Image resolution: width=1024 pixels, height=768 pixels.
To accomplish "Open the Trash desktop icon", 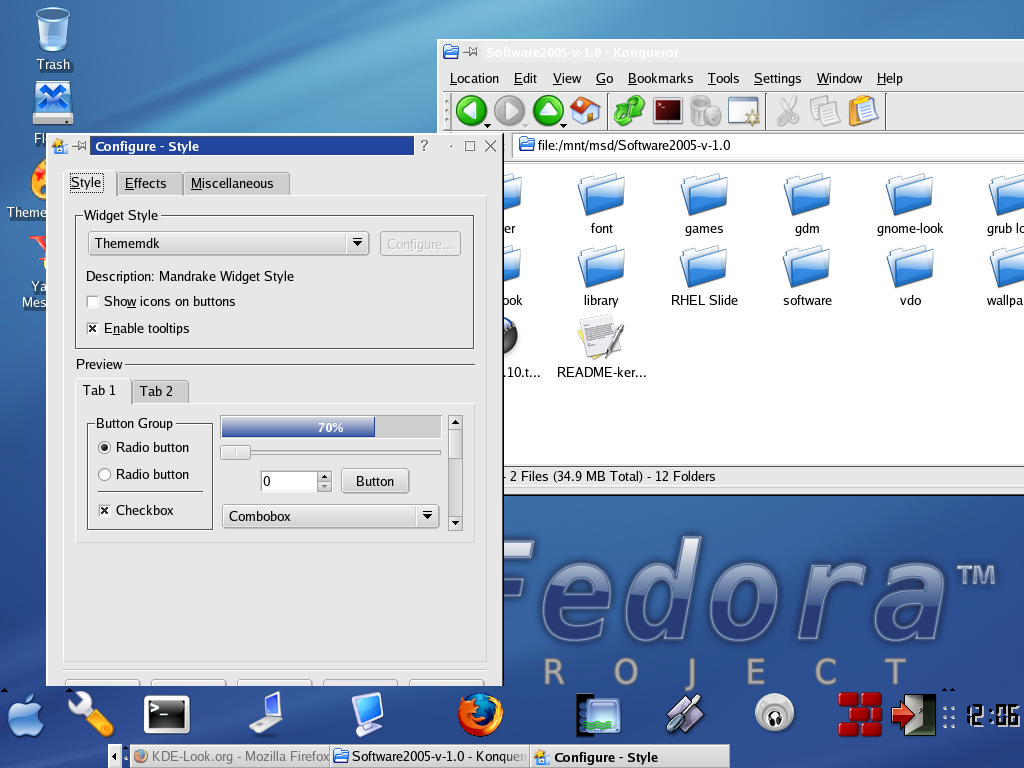I will click(x=53, y=39).
